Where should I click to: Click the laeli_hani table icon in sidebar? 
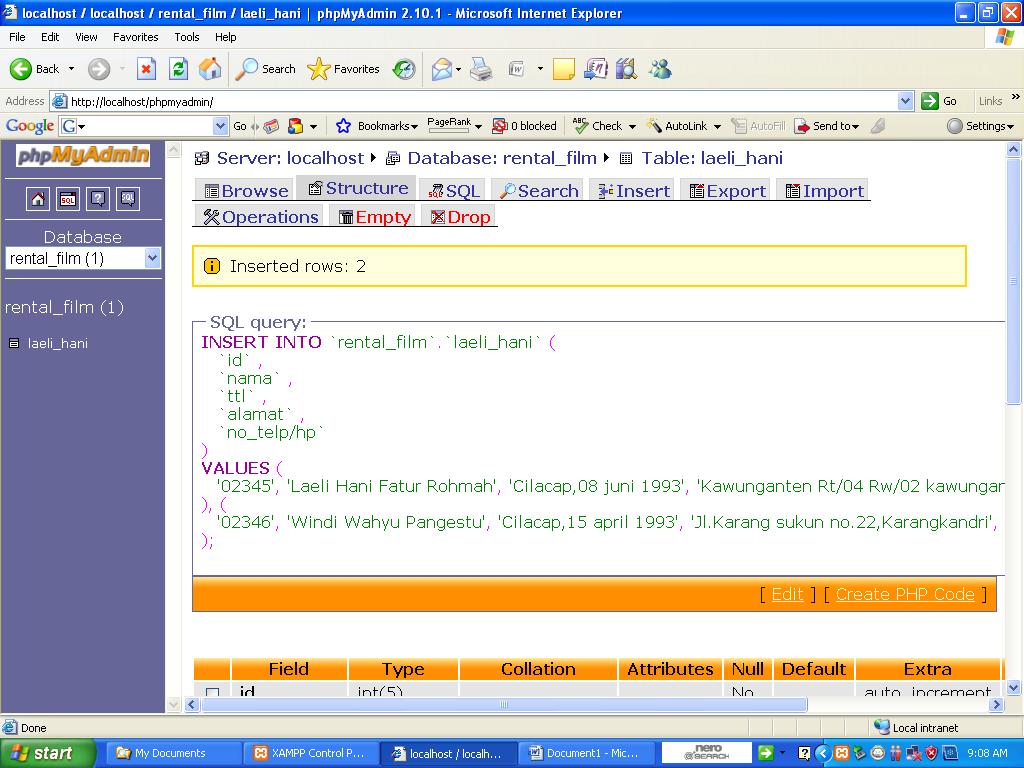[14, 343]
